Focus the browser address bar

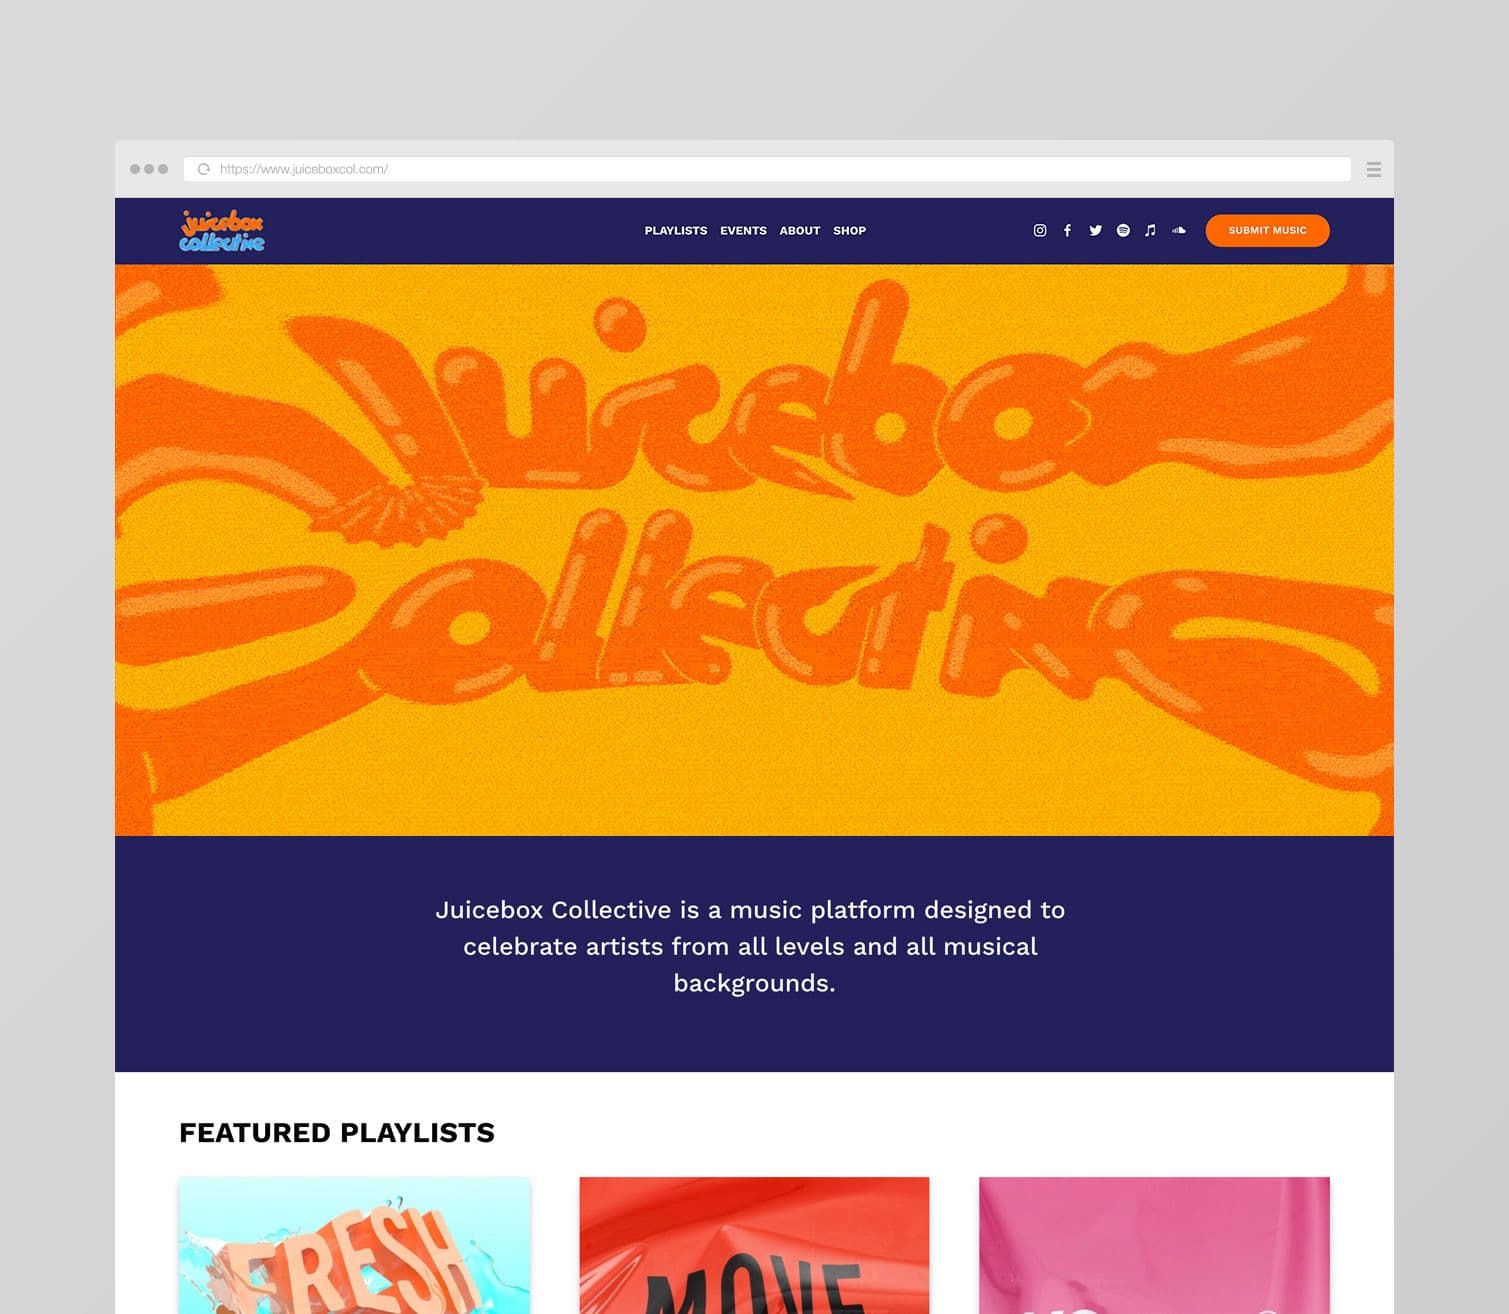pos(767,169)
